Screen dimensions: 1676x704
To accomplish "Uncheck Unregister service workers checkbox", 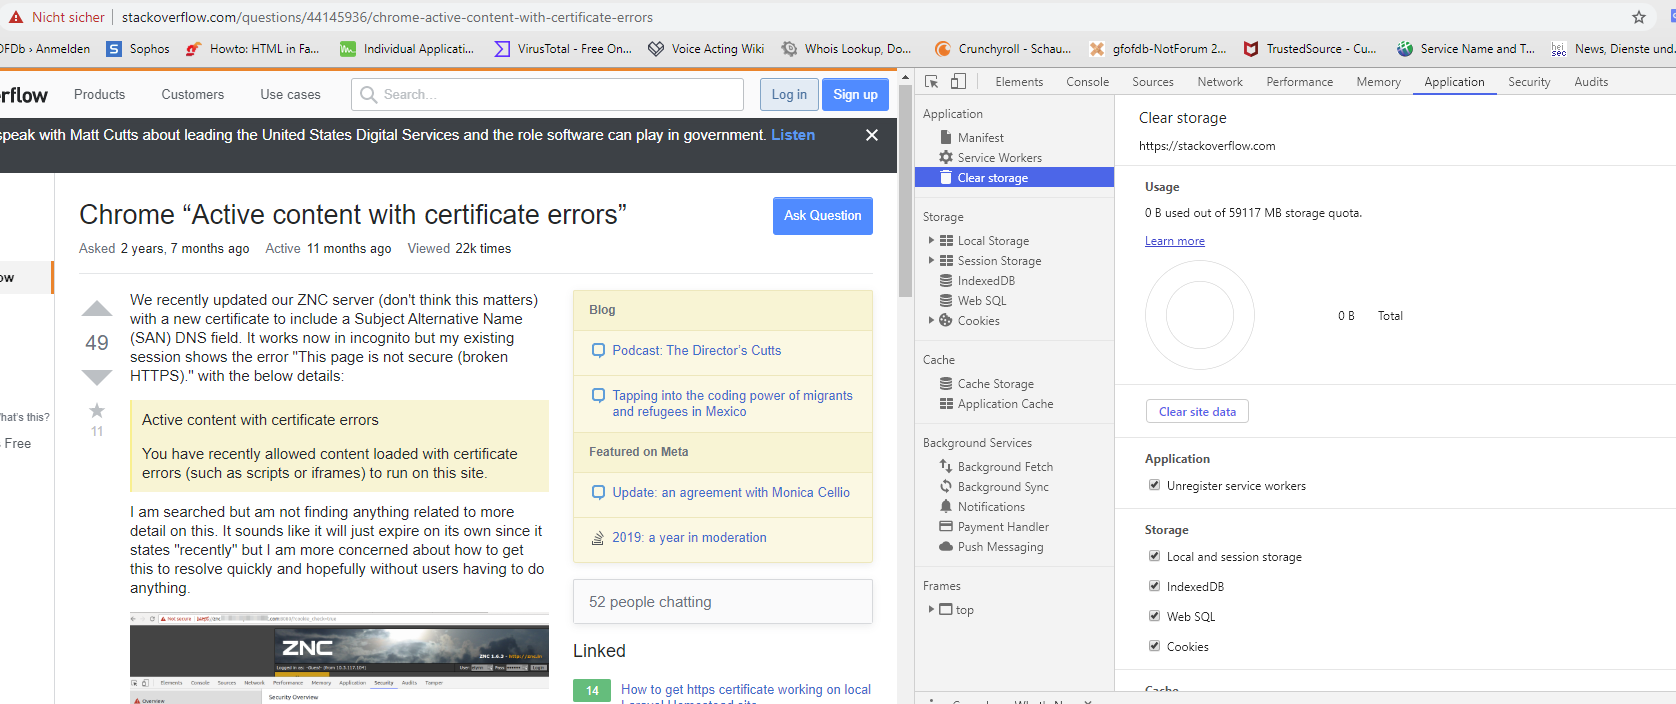I will tap(1154, 485).
